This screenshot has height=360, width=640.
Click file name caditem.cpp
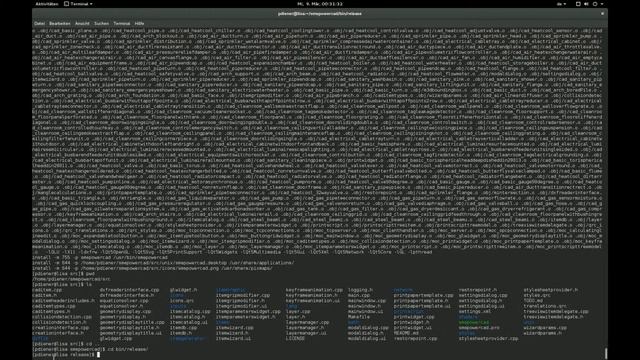47,290
